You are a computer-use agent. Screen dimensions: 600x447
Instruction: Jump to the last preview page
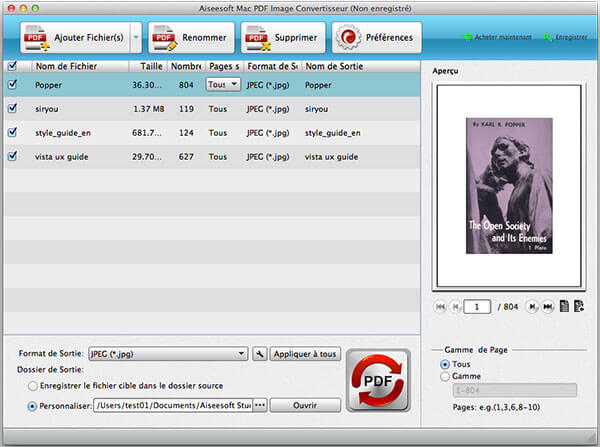(x=548, y=307)
